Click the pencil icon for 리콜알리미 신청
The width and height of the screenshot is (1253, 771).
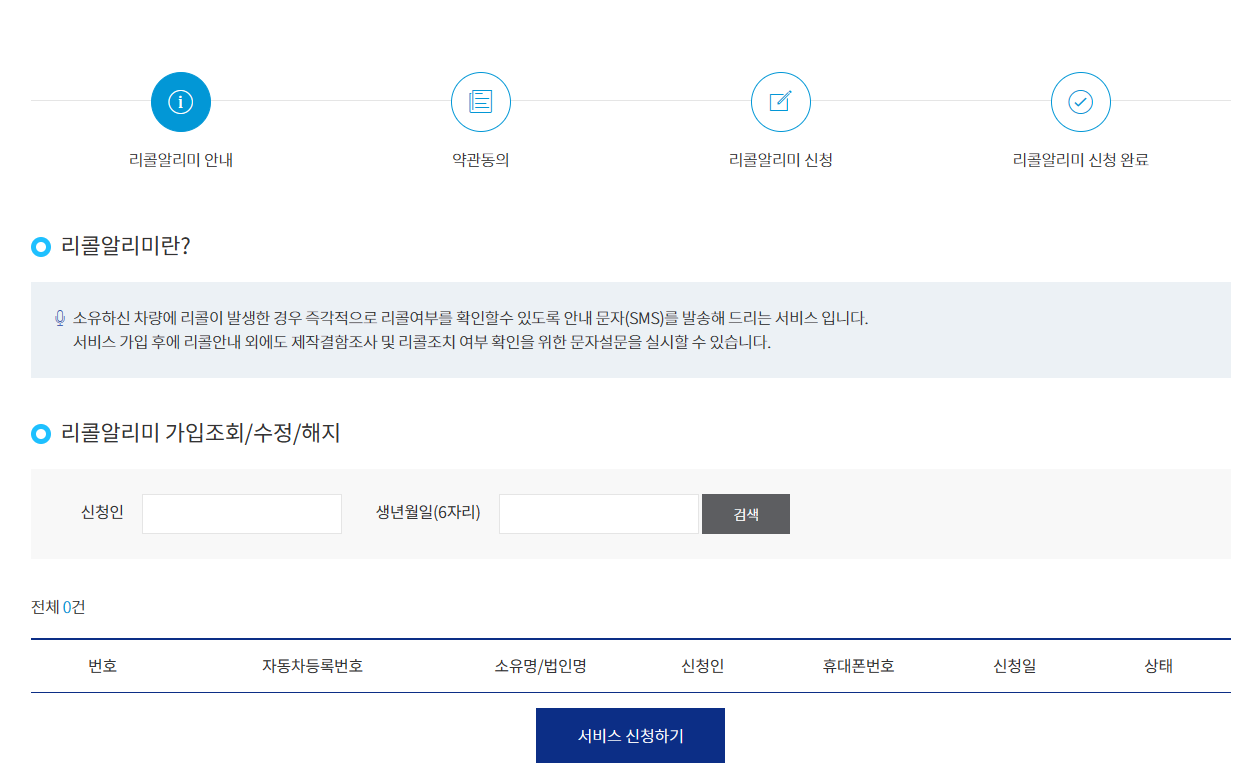[780, 101]
